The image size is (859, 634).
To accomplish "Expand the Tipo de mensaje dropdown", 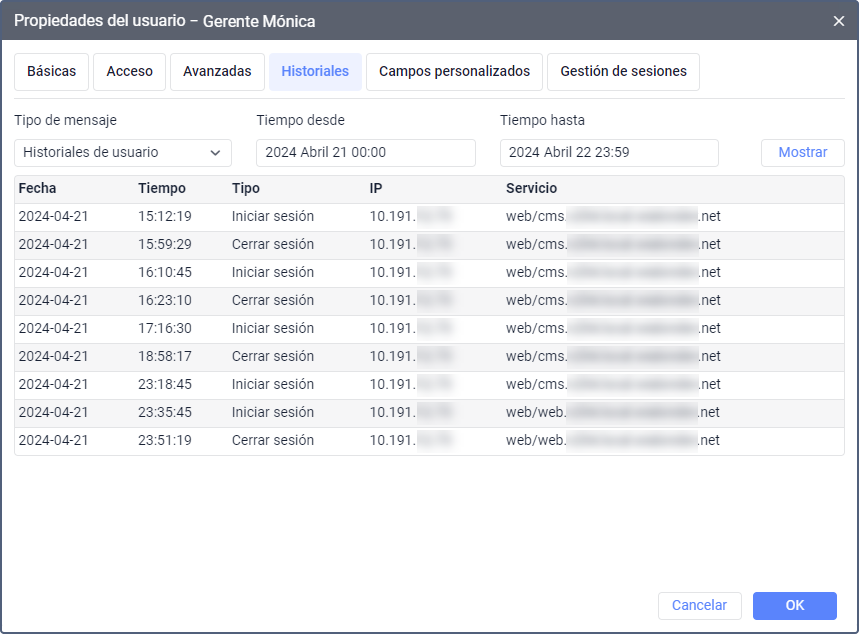I will tap(123, 153).
